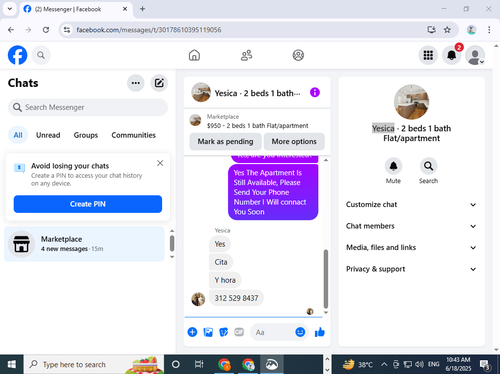The width and height of the screenshot is (500, 374).
Task: Expand Chat members section
Action: tap(411, 226)
